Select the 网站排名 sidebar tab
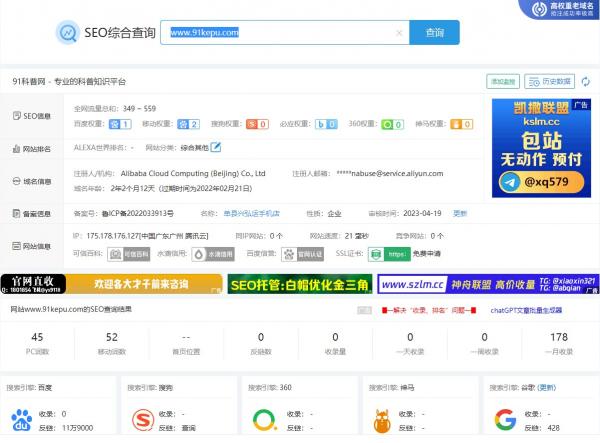Image resolution: width=600 pixels, height=443 pixels. [32, 149]
